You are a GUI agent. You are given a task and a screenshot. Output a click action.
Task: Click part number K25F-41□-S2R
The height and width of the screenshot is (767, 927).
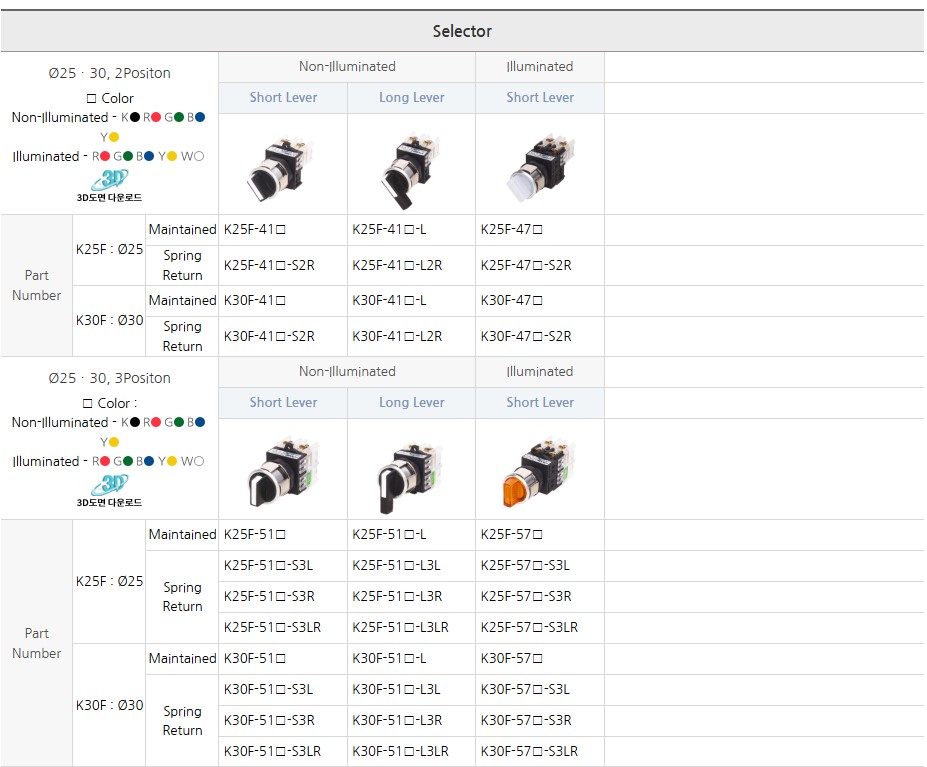(x=269, y=266)
